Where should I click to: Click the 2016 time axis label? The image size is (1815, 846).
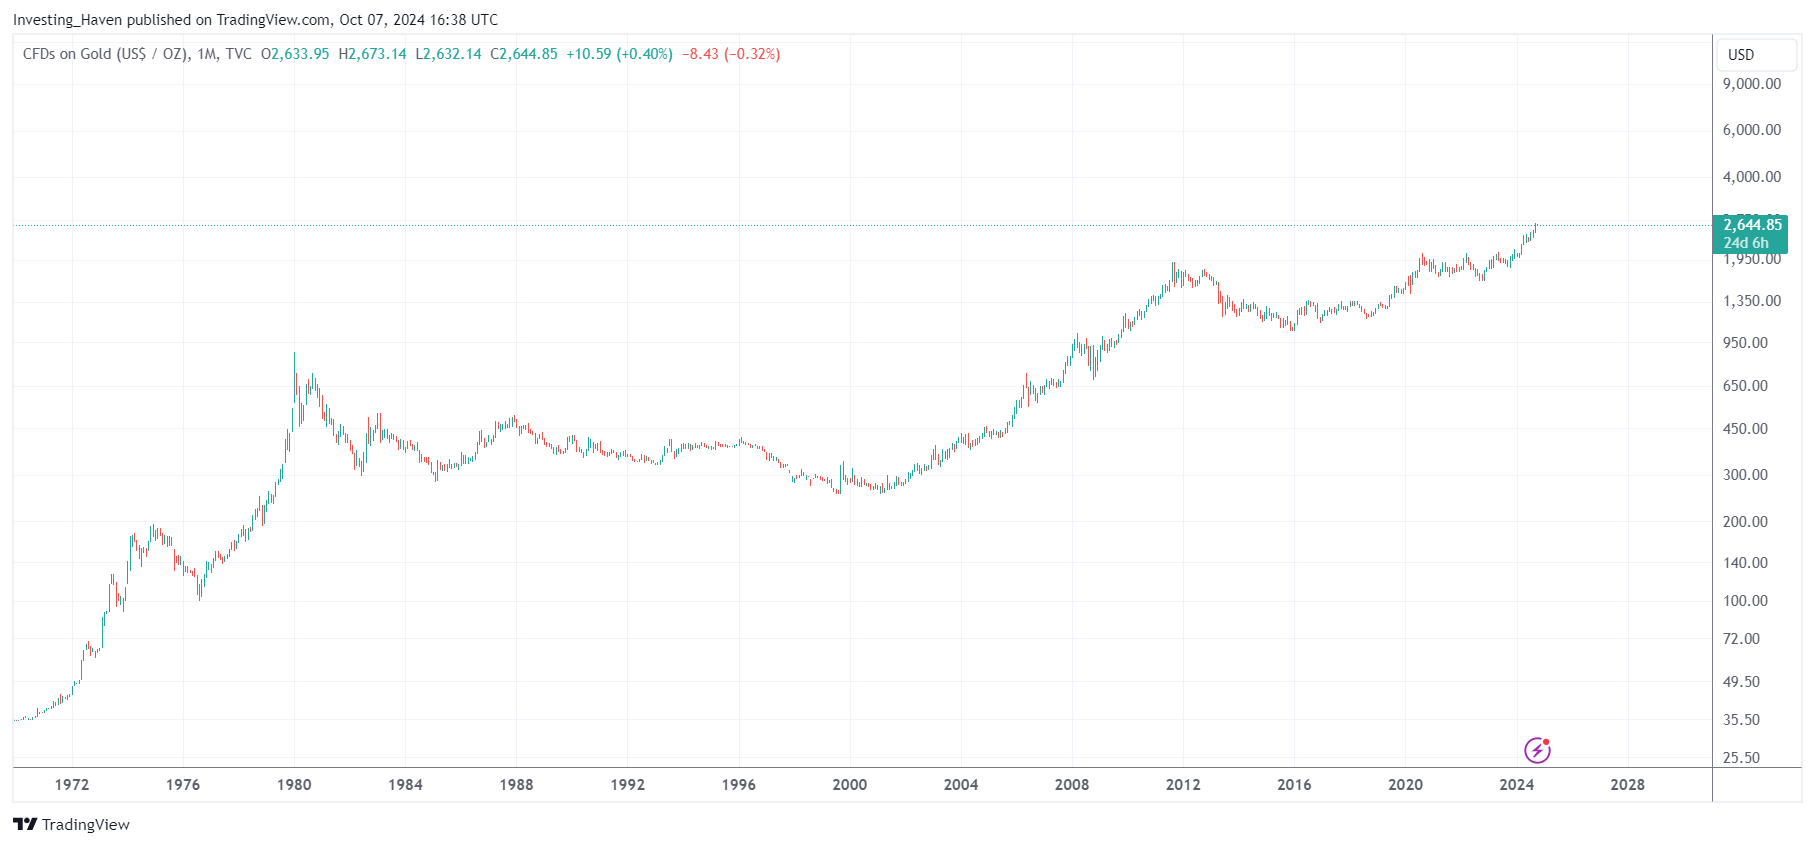tap(1294, 785)
